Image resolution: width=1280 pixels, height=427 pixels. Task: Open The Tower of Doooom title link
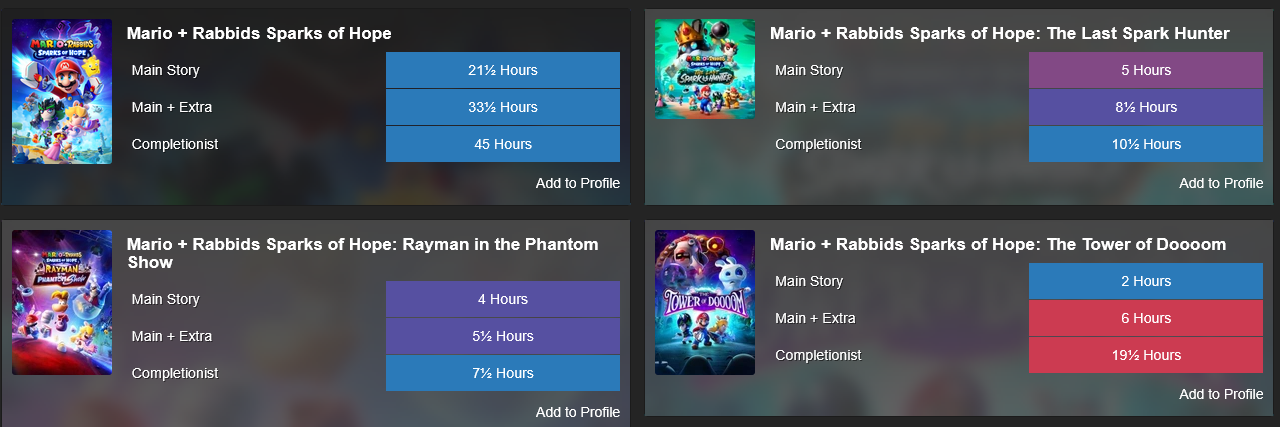(998, 245)
